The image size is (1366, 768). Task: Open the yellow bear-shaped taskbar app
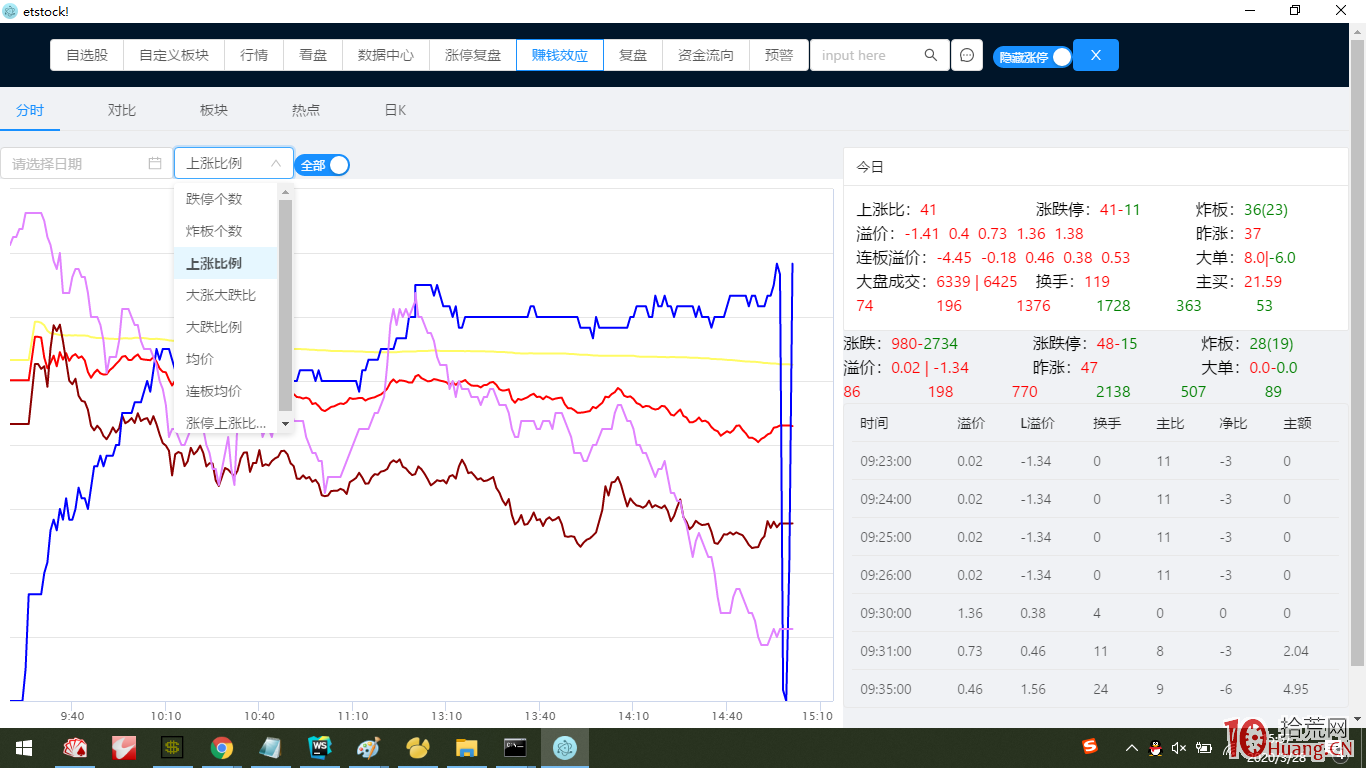[418, 748]
